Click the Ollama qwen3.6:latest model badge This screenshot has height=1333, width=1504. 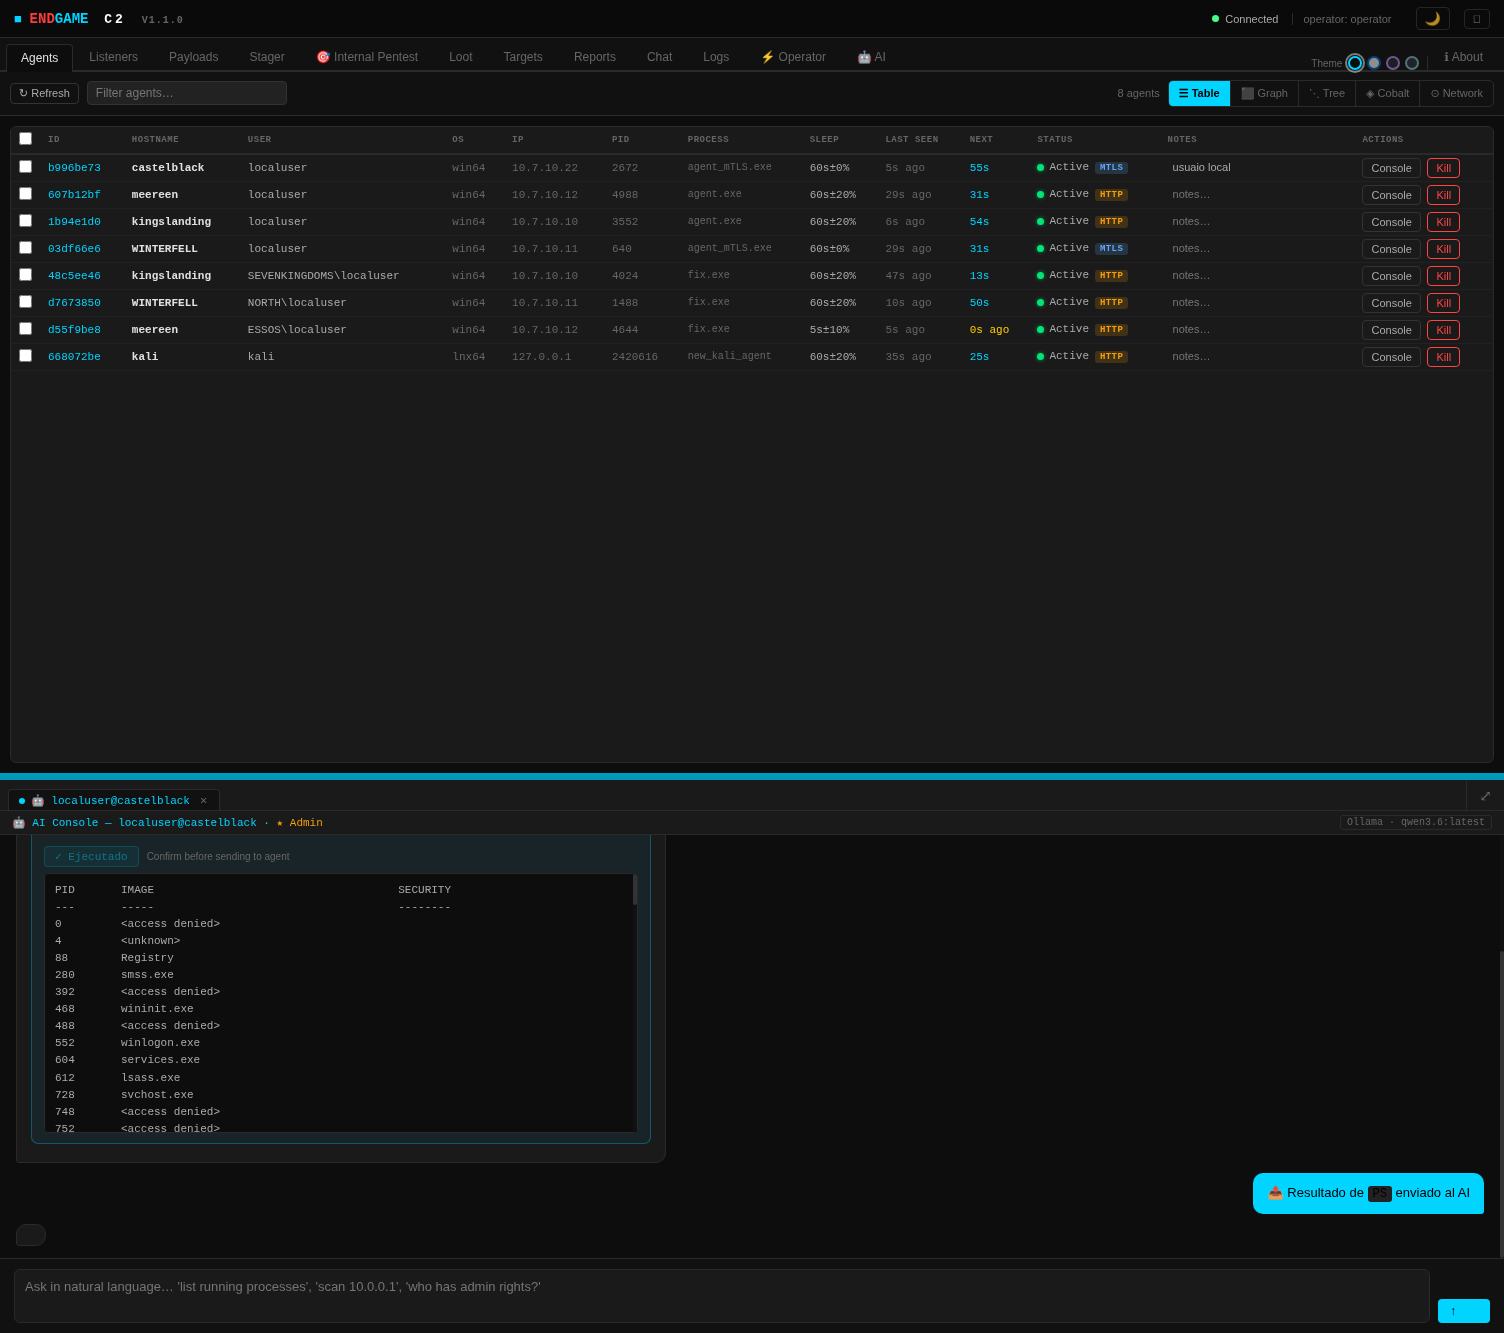pos(1415,822)
